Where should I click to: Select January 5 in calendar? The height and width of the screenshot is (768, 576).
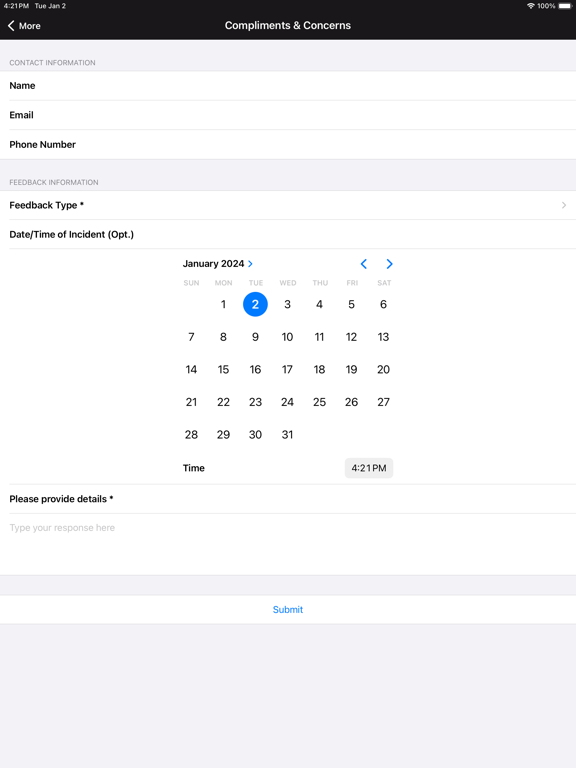(351, 304)
